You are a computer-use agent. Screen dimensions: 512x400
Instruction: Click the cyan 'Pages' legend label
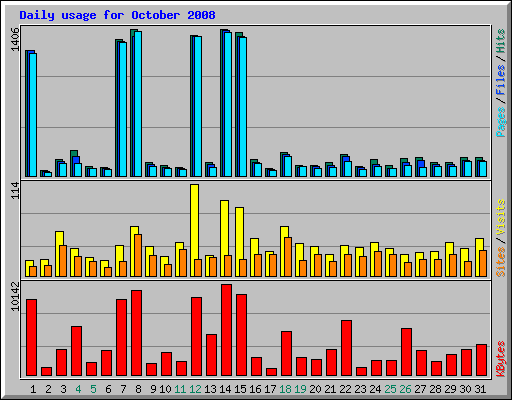point(500,122)
